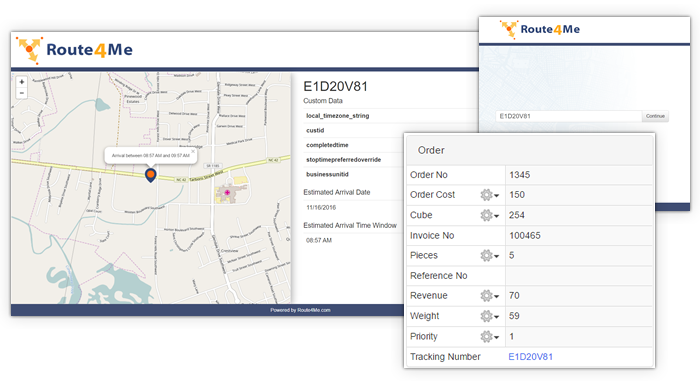Click the orange destination map pin

click(151, 175)
